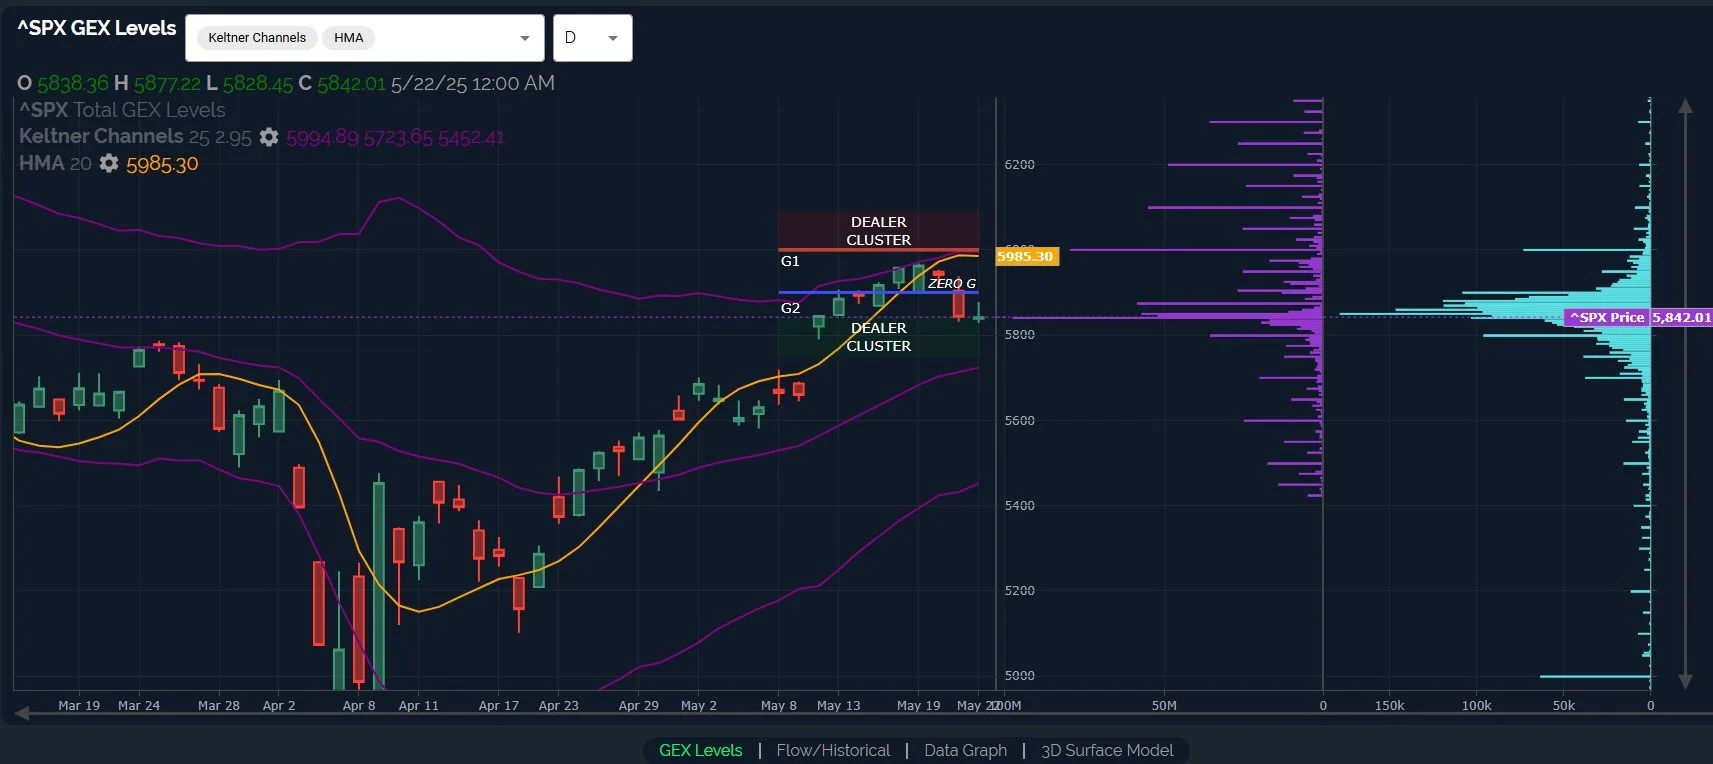This screenshot has height=764, width=1713.
Task: Click the vertical range slider track at right
Action: 1685,393
